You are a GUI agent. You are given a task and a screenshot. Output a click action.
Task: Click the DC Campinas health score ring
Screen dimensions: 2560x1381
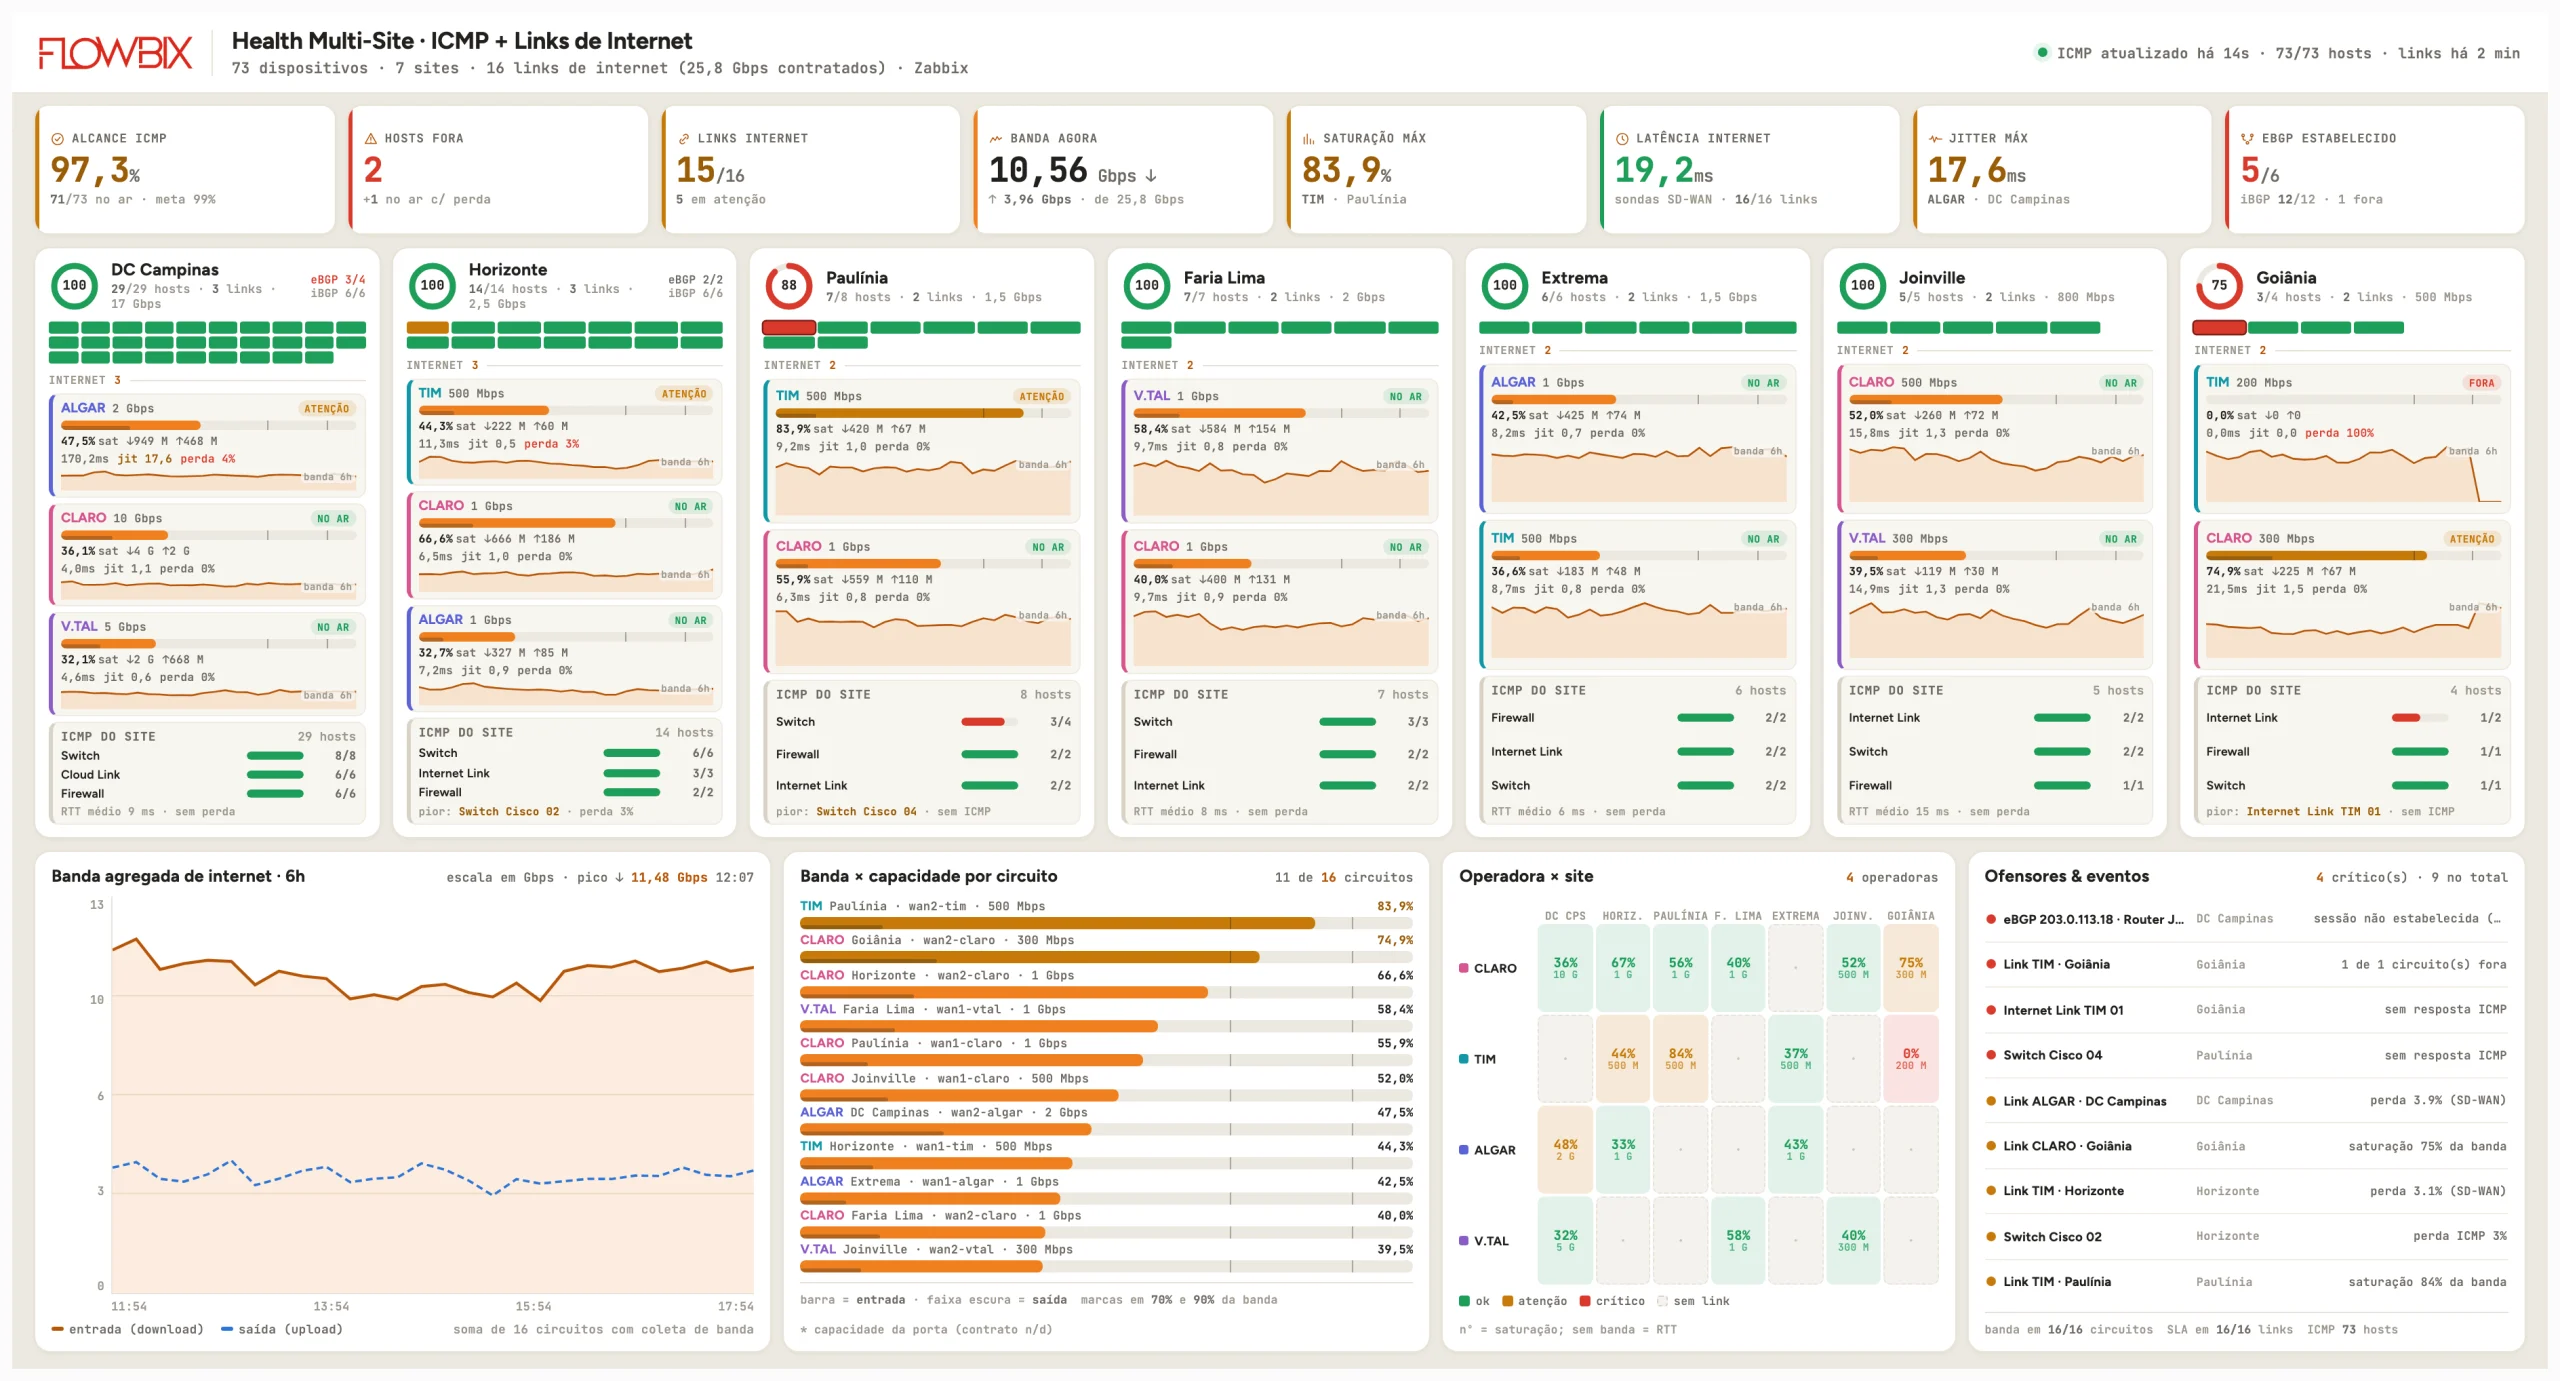[75, 286]
